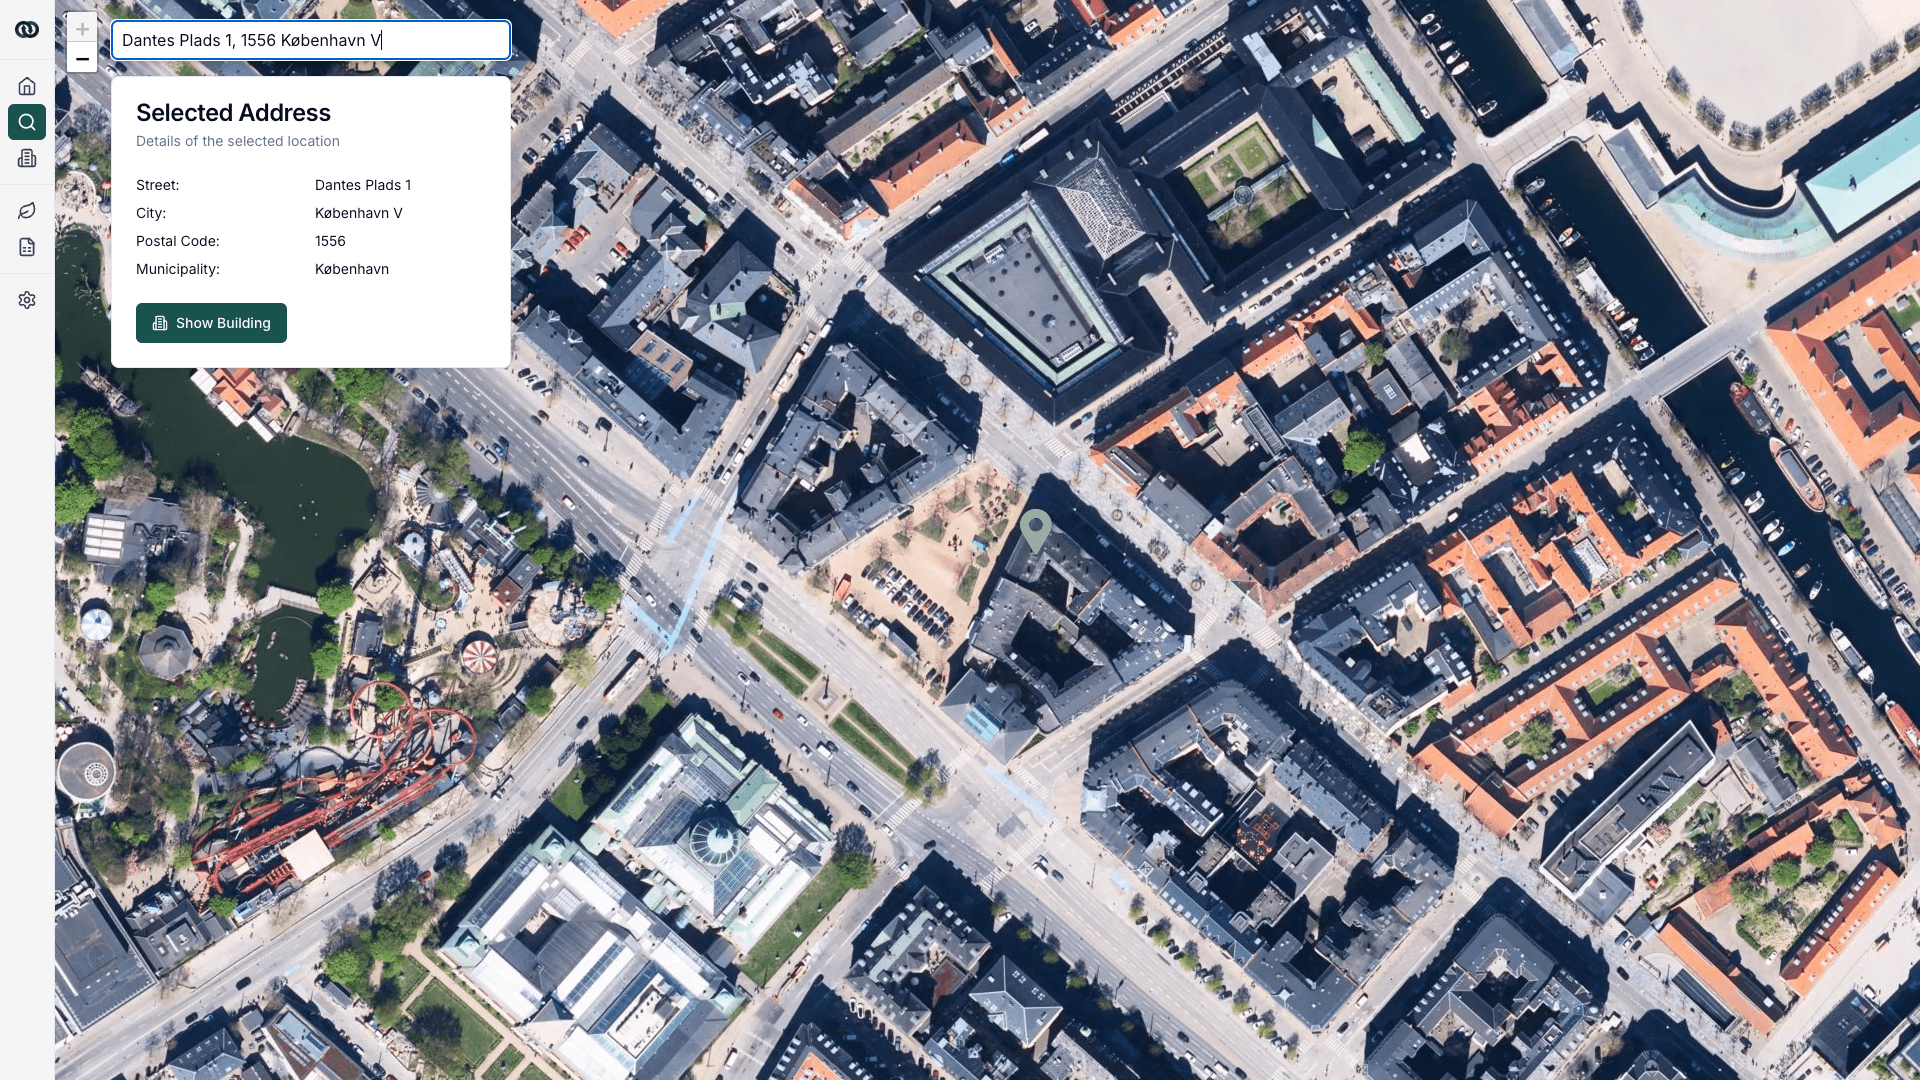Zoom out the map with the minus button
This screenshot has width=1920, height=1080.
click(x=82, y=59)
